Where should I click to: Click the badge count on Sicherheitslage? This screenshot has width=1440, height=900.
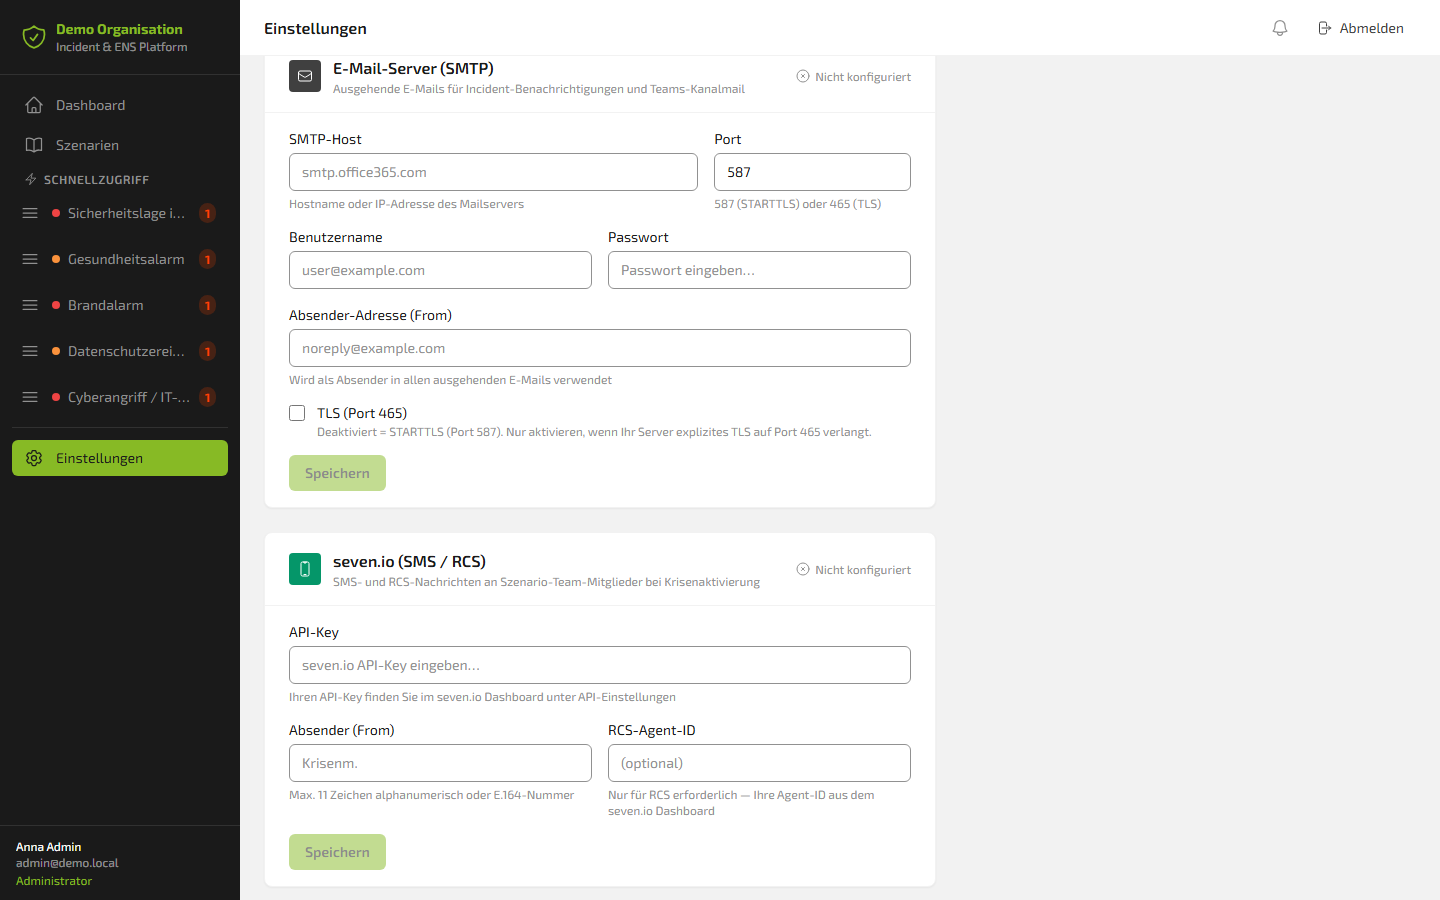click(207, 213)
